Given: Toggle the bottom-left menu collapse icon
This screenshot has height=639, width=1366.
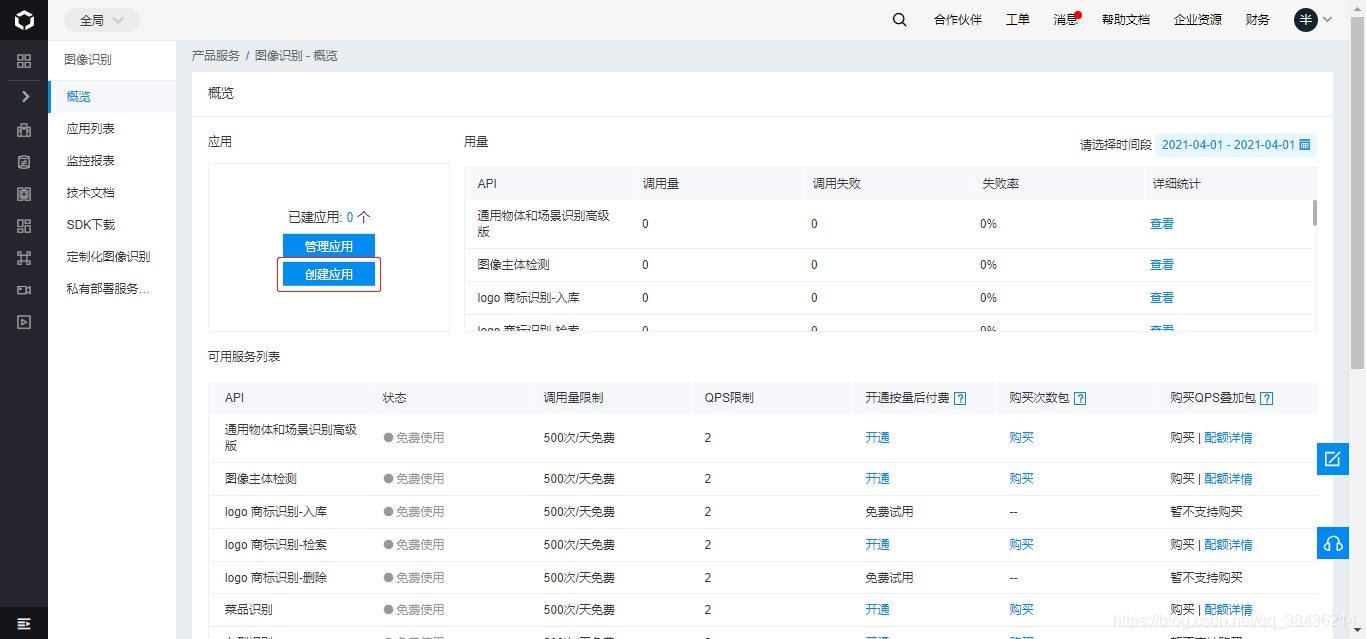Looking at the screenshot, I should [x=24, y=623].
